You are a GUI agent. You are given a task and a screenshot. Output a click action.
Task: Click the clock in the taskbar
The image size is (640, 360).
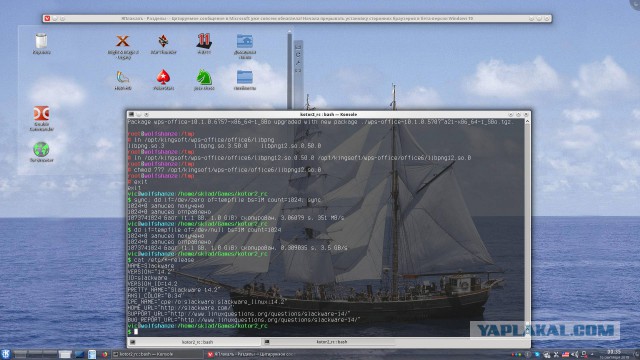click(x=613, y=354)
